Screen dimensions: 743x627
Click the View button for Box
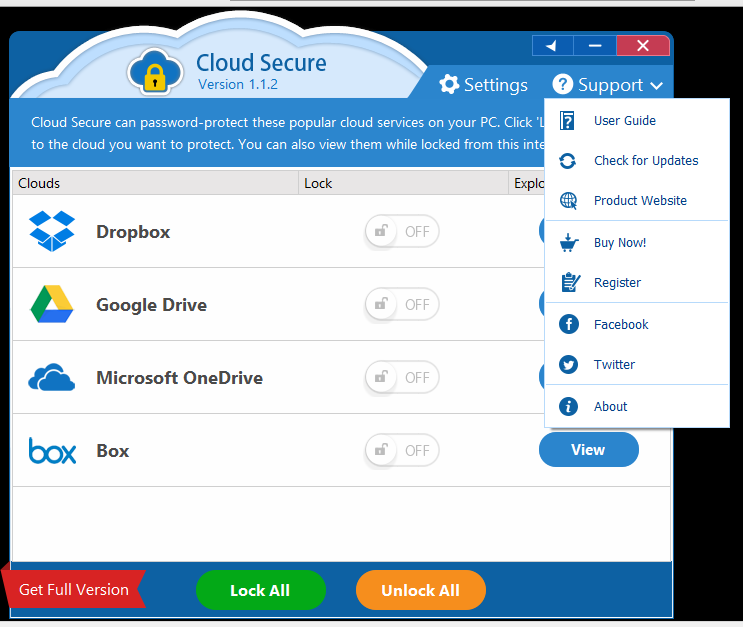tap(589, 449)
